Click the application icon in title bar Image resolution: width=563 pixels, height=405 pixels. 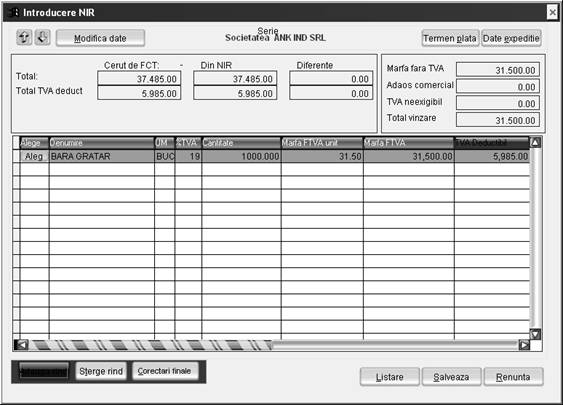point(14,13)
